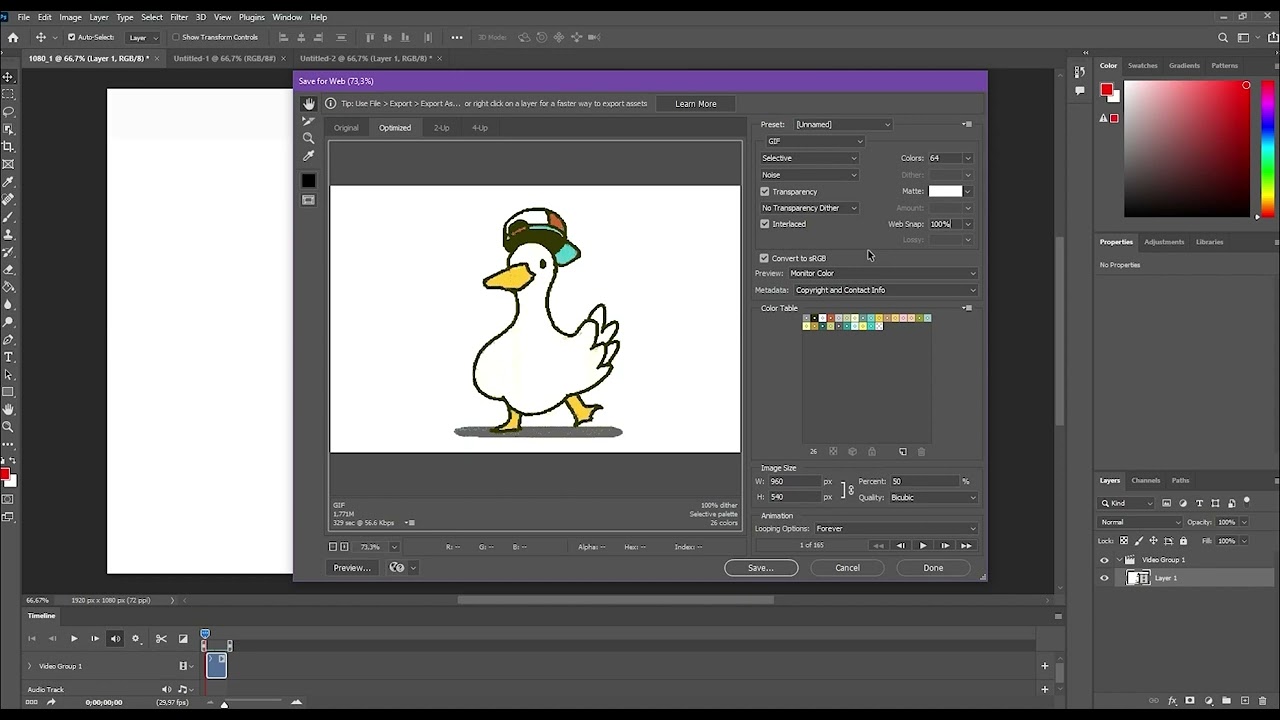This screenshot has height=720, width=1280.
Task: Click the white Matte color swatch
Action: (944, 191)
